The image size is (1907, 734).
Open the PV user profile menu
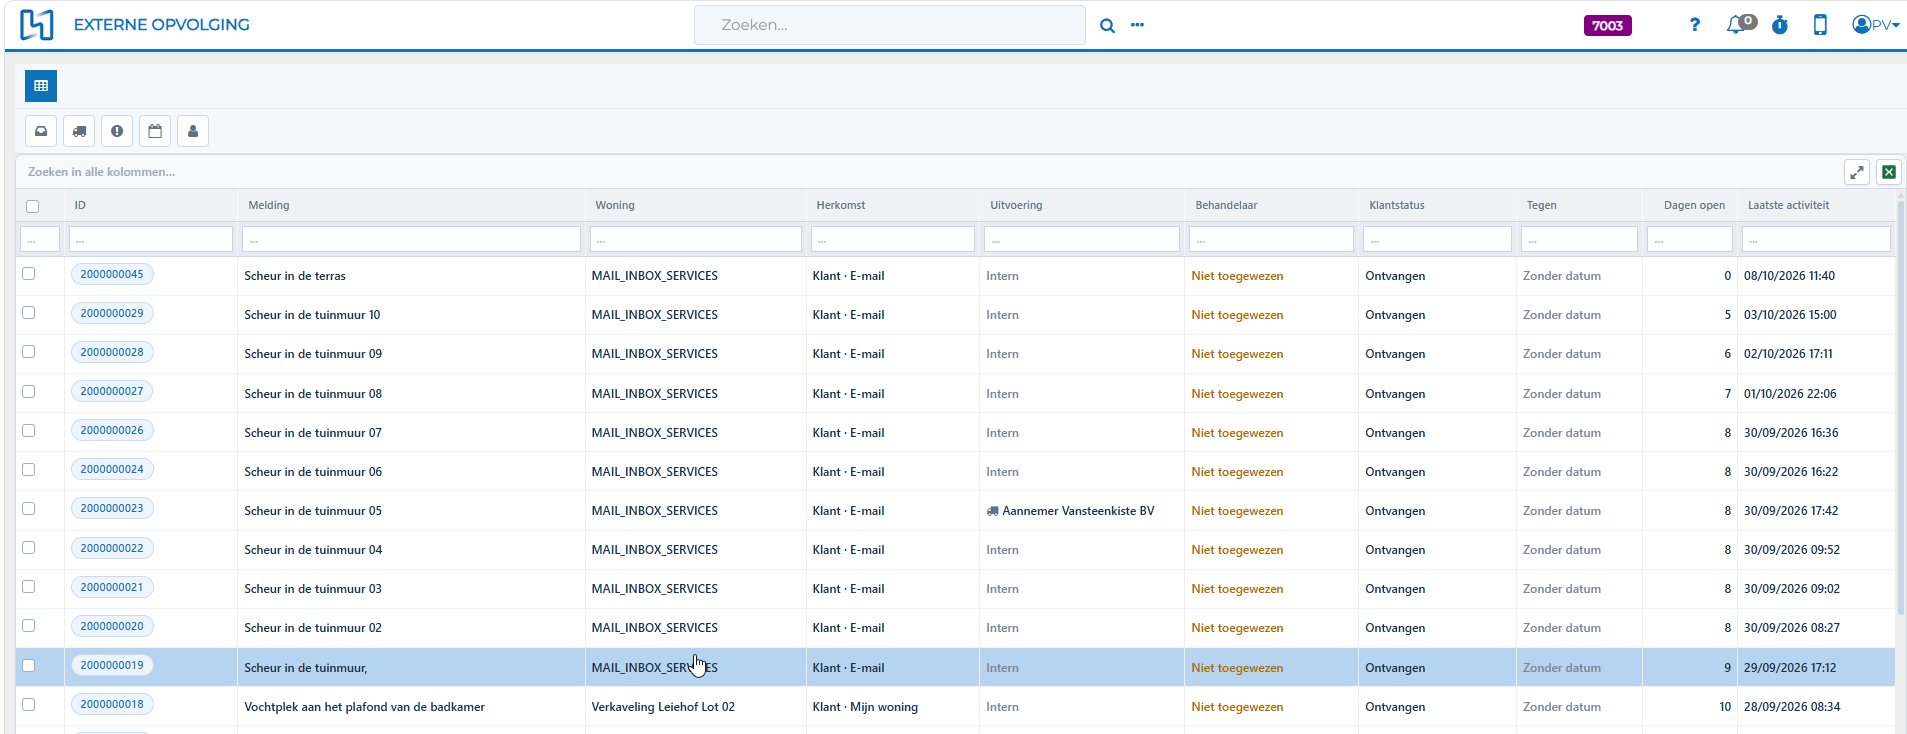[x=1875, y=25]
